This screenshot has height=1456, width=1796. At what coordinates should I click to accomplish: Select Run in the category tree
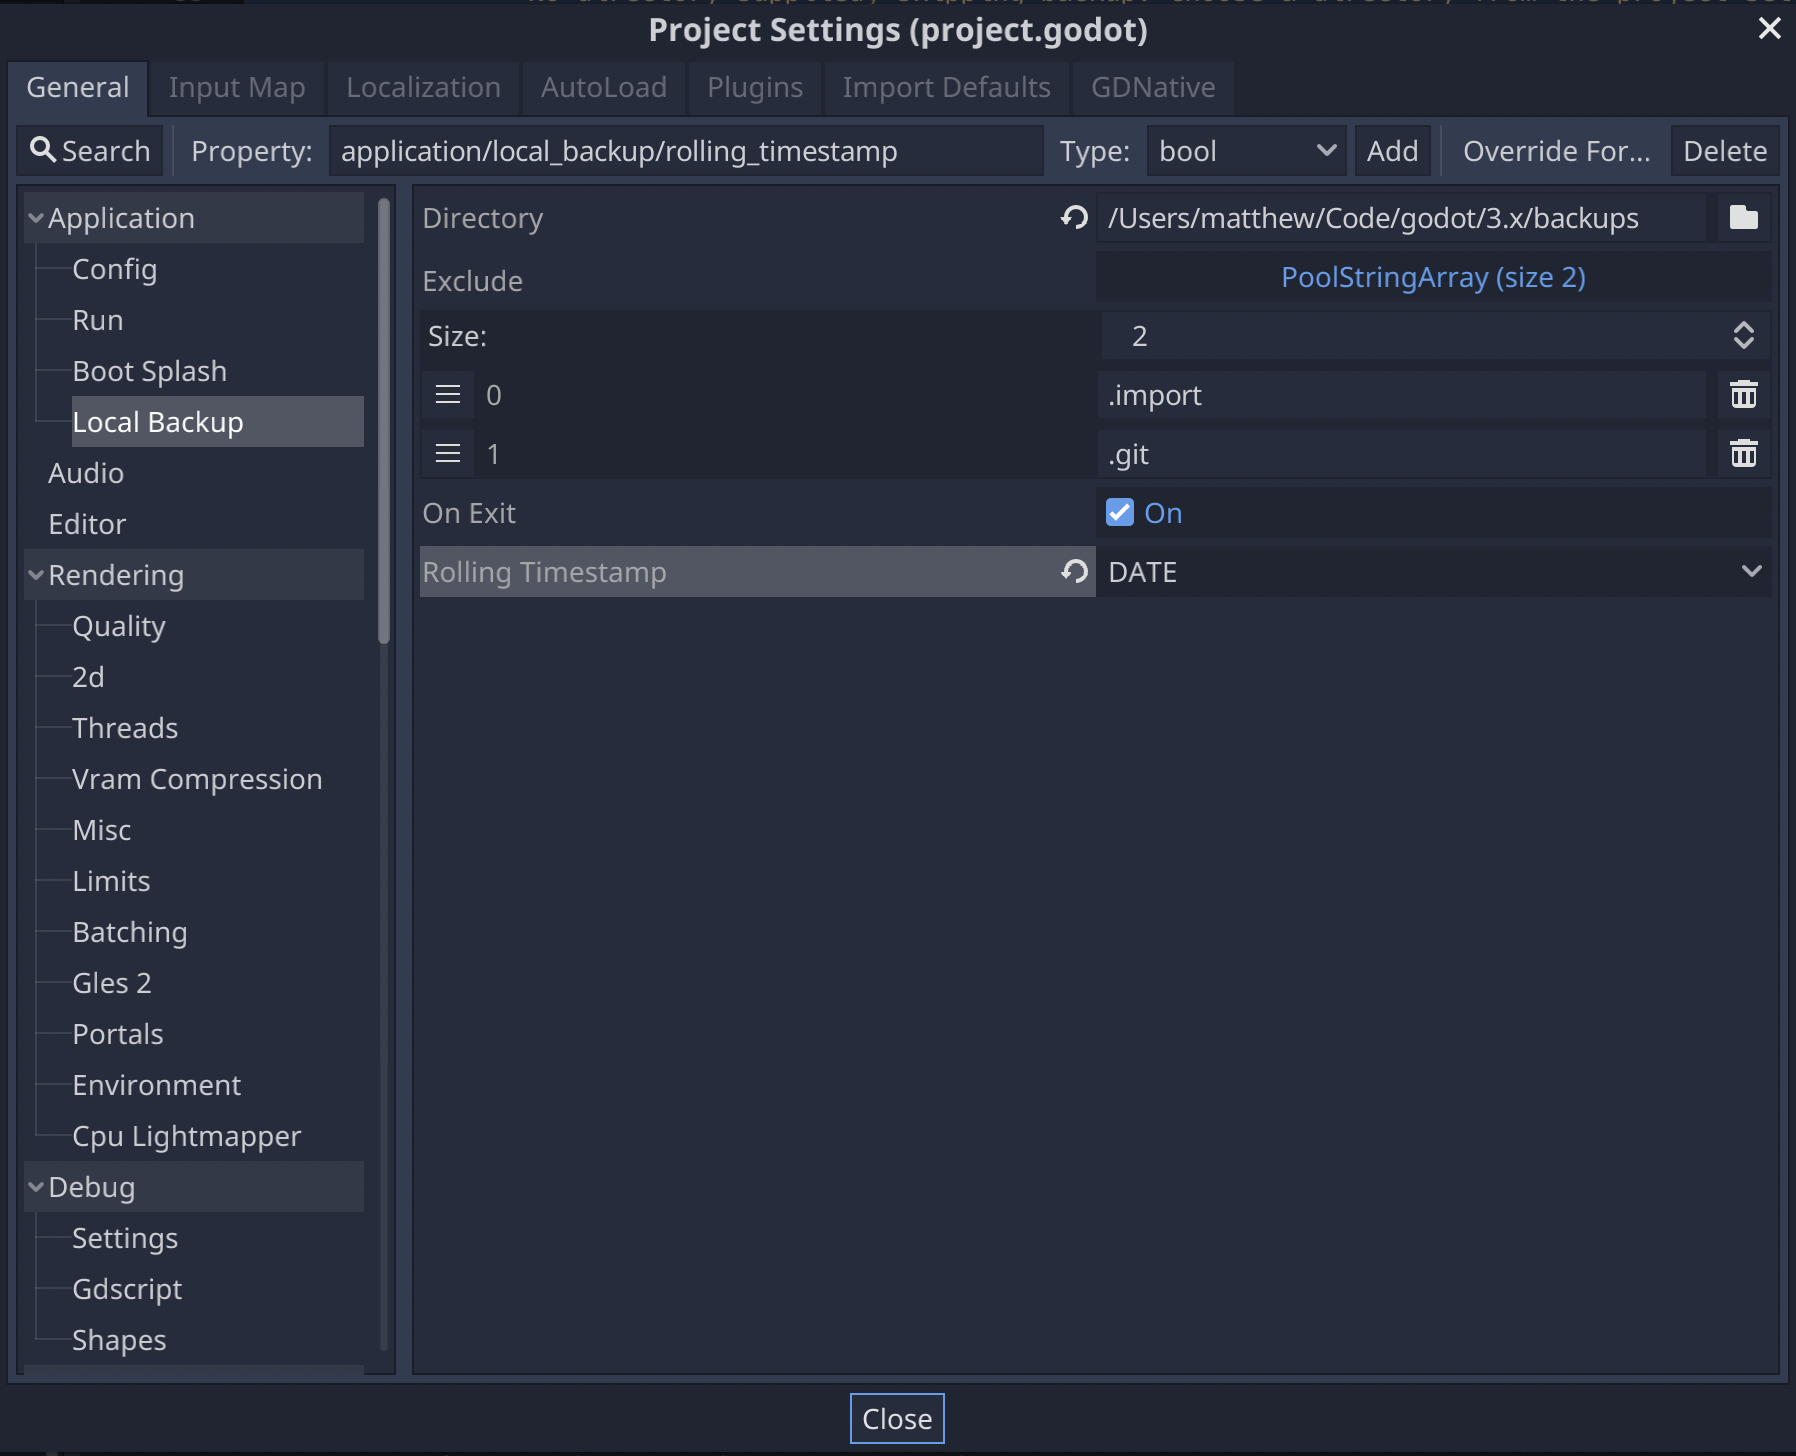click(98, 320)
